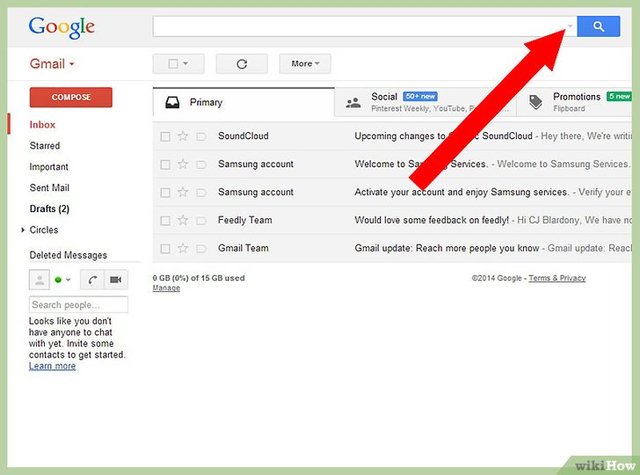The width and height of the screenshot is (640, 475).
Task: Open the chat status dropdown
Action: 68,280
